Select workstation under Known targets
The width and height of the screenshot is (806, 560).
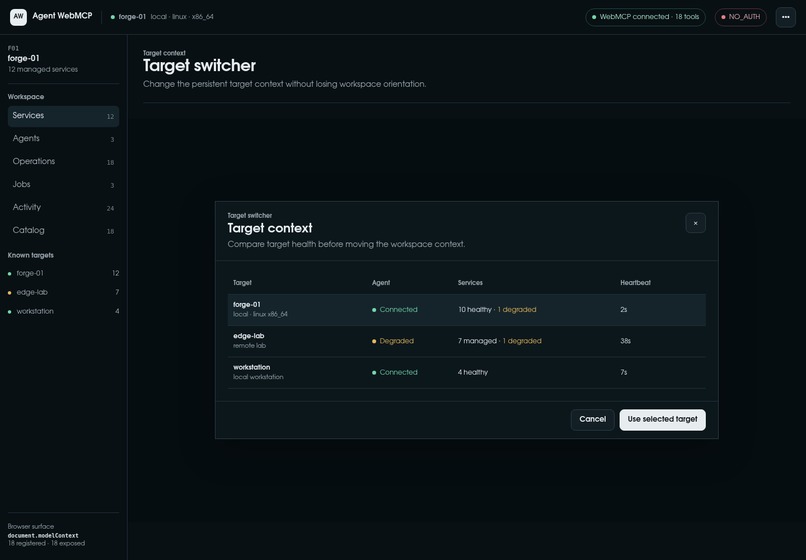(63, 312)
